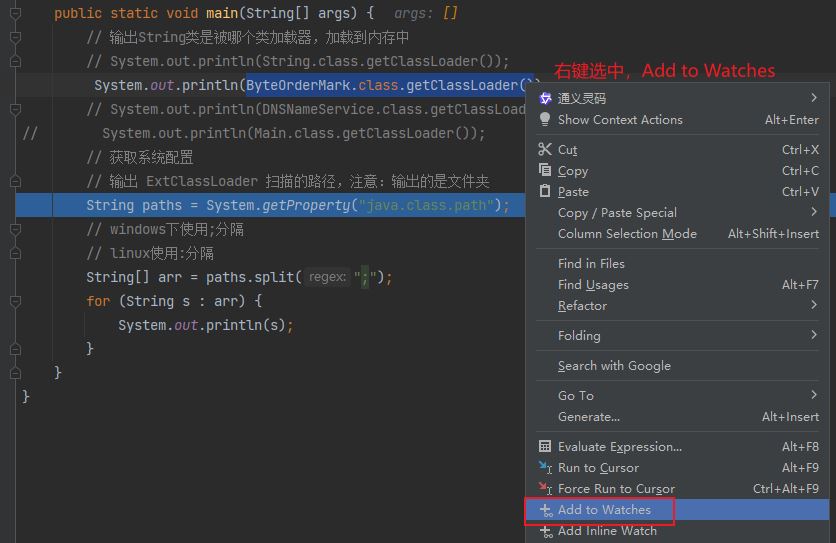
Task: Open the Go To submenu
Action: point(677,396)
